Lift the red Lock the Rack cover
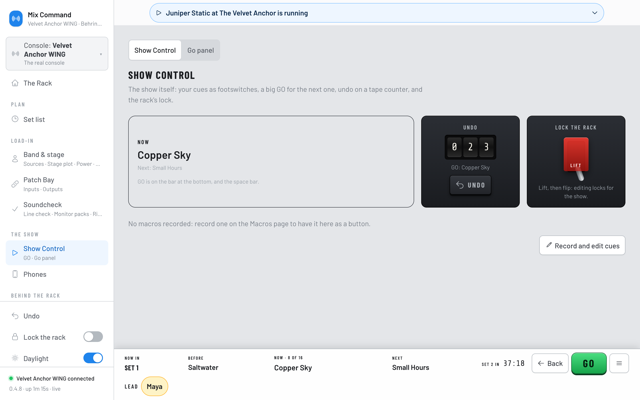 (576, 155)
